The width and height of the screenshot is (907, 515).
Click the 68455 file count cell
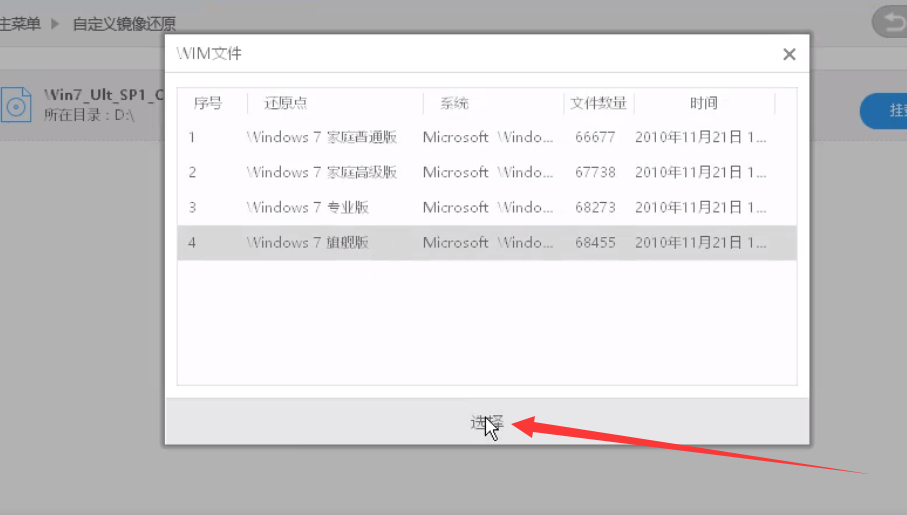[x=595, y=242]
